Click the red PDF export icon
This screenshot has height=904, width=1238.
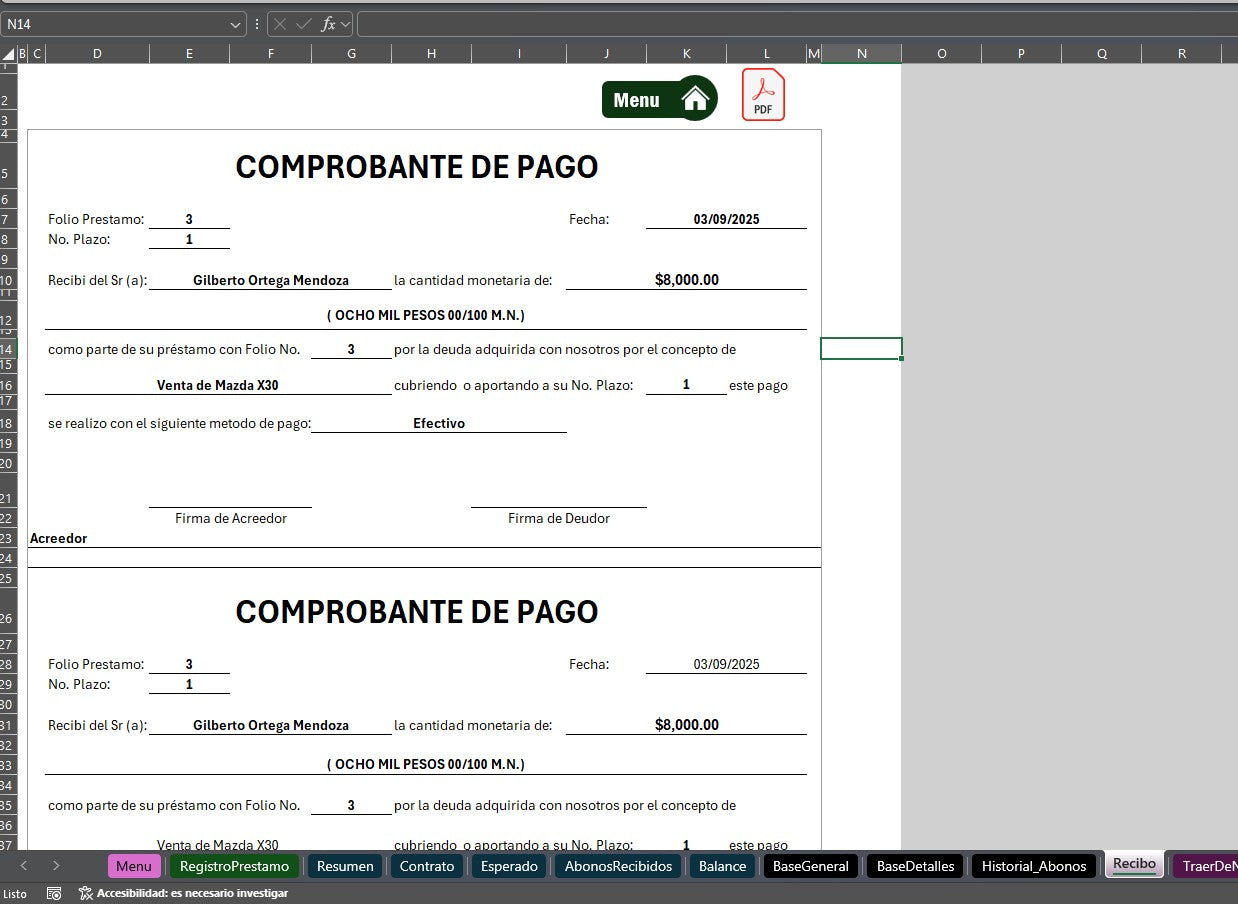click(763, 95)
